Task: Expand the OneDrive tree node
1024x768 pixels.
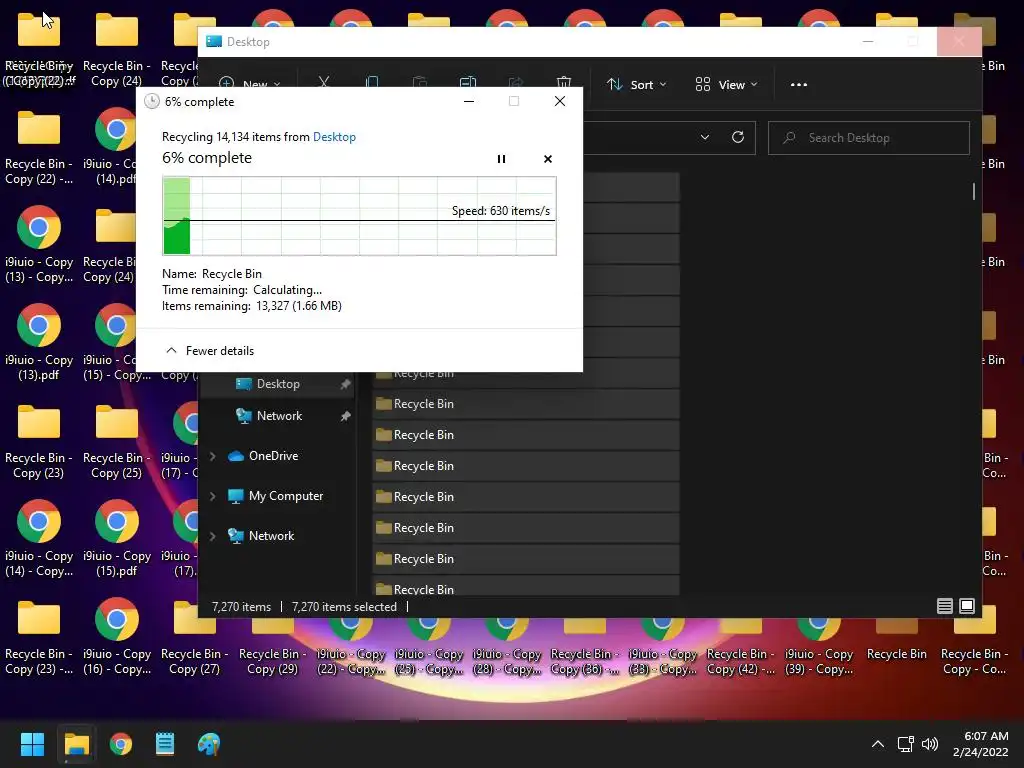Action: 213,456
